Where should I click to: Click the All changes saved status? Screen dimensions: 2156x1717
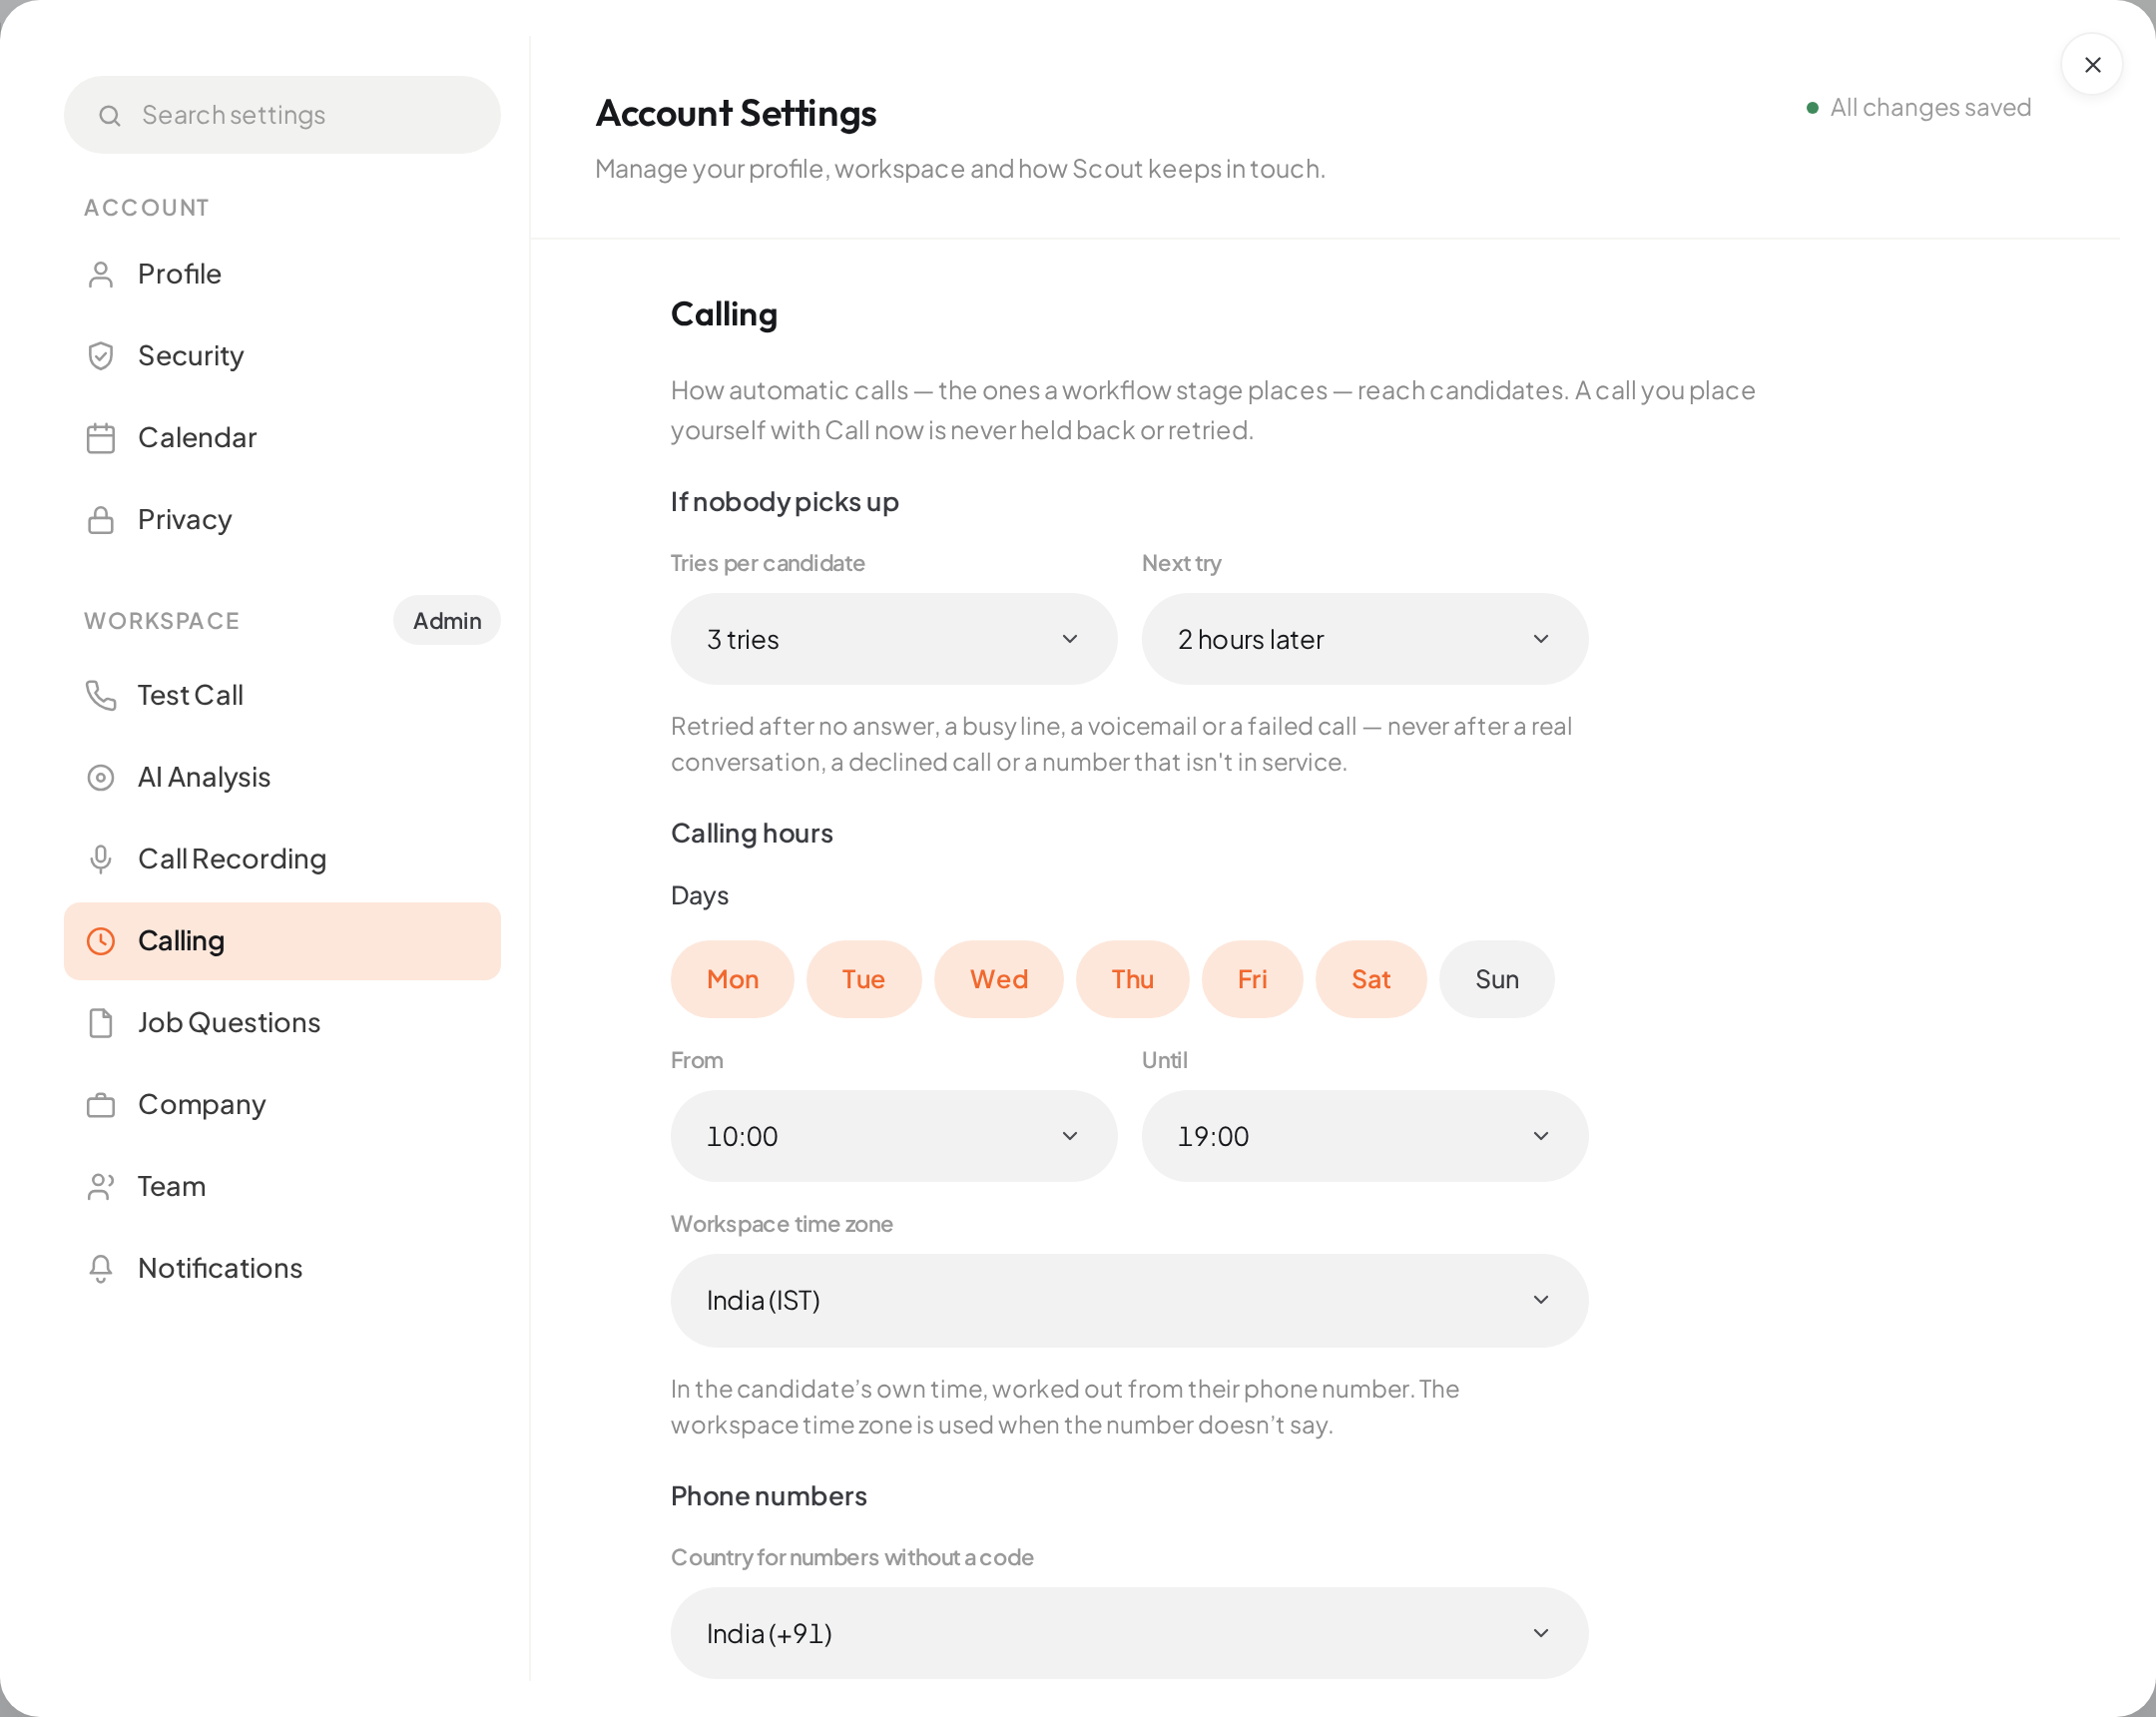coord(1918,107)
